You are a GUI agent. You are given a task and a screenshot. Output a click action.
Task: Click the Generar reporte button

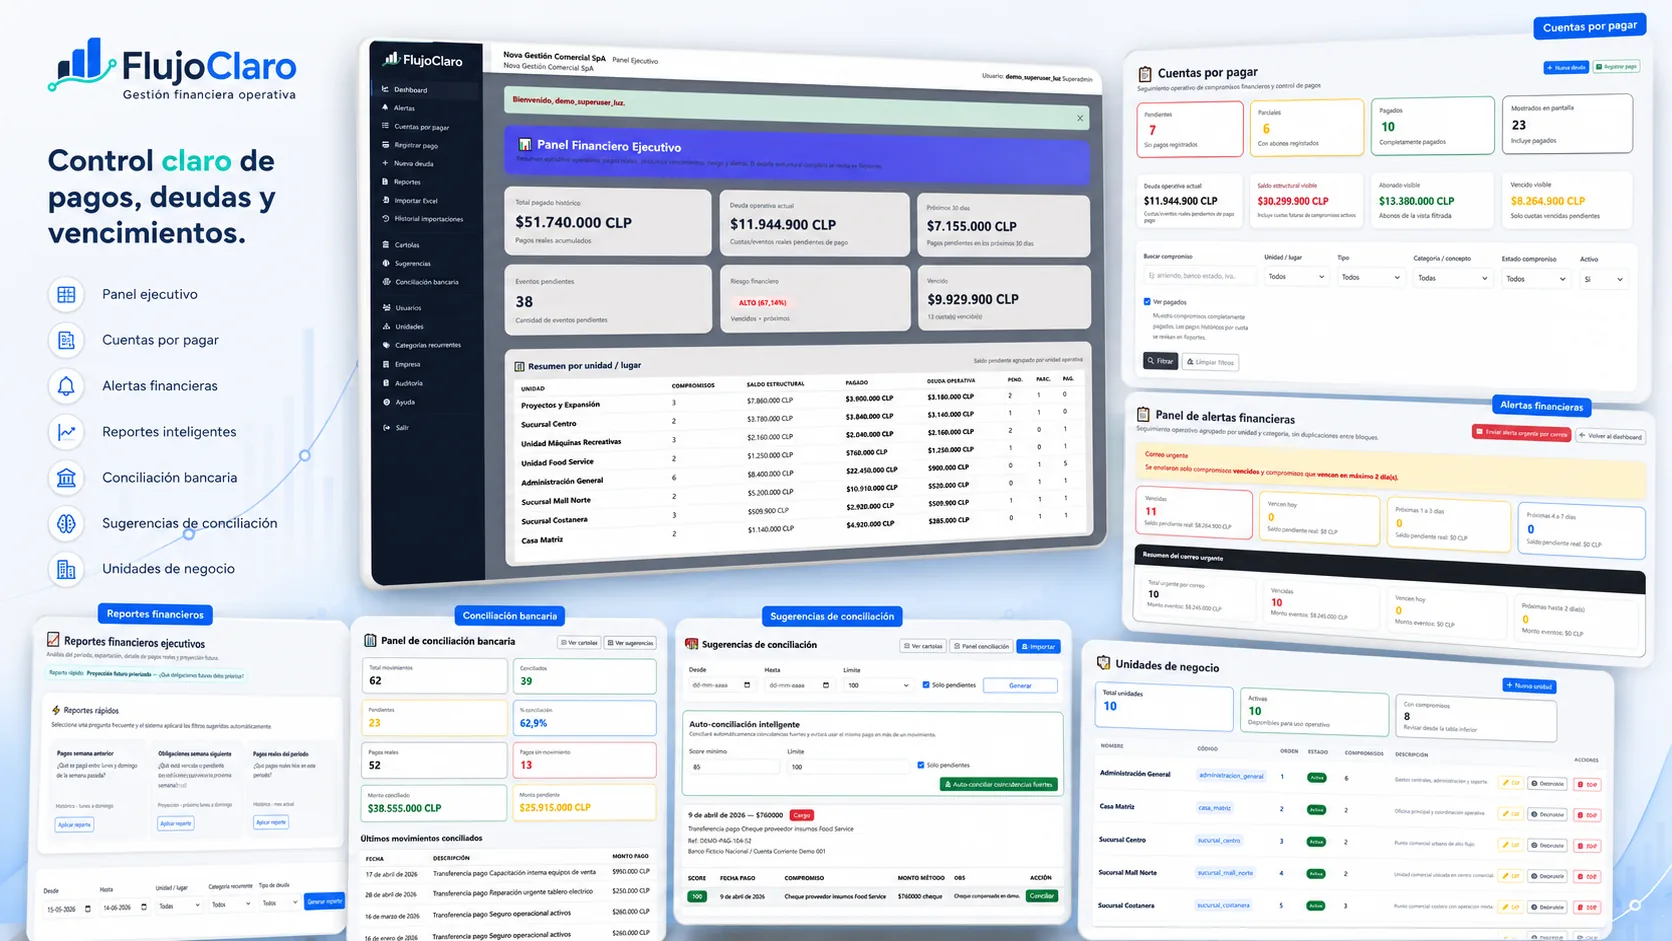tap(325, 901)
